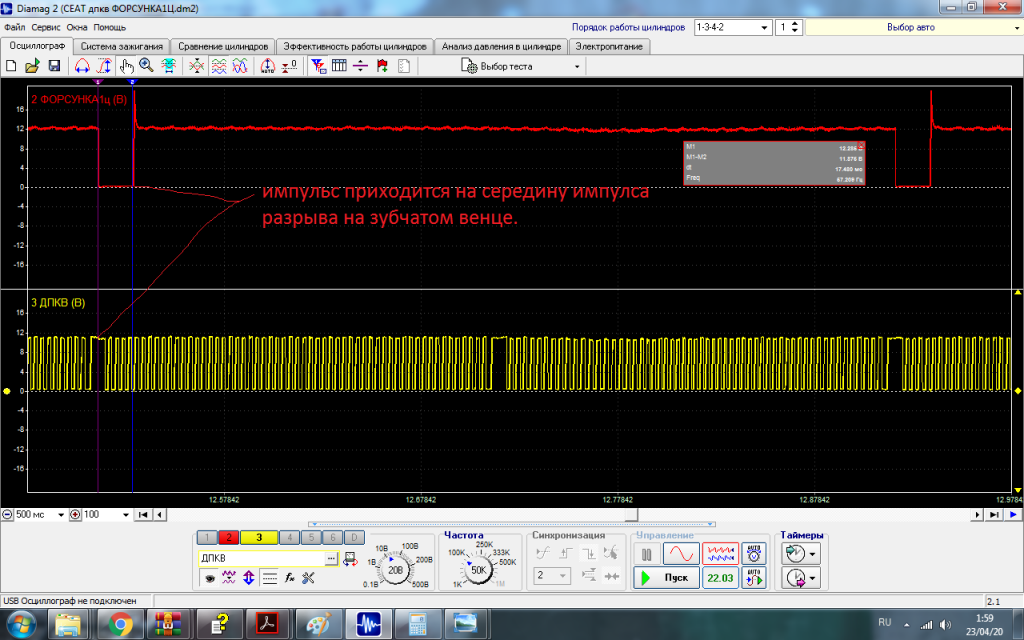Click the Пуск start button
This screenshot has width=1024, height=640.
(x=666, y=578)
